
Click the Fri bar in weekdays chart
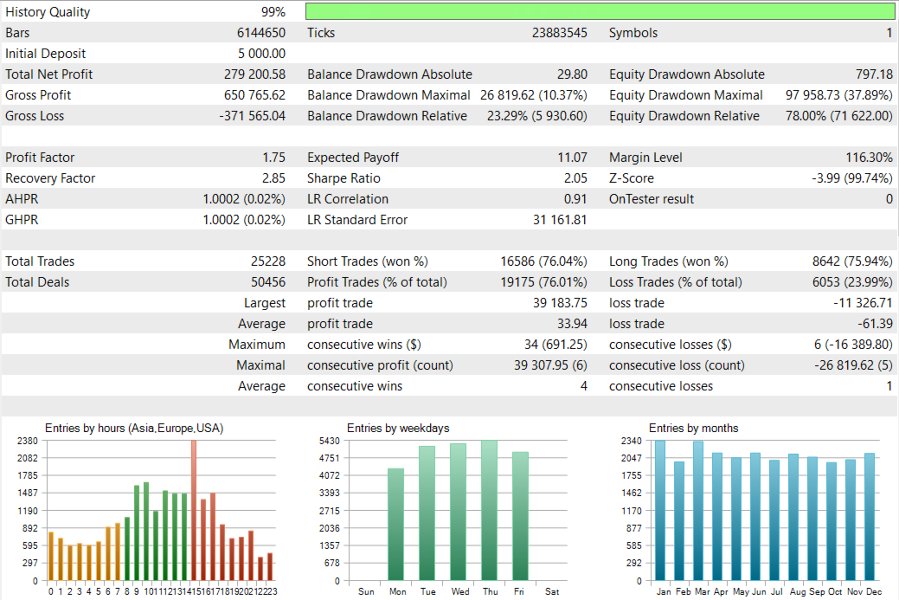click(520, 516)
